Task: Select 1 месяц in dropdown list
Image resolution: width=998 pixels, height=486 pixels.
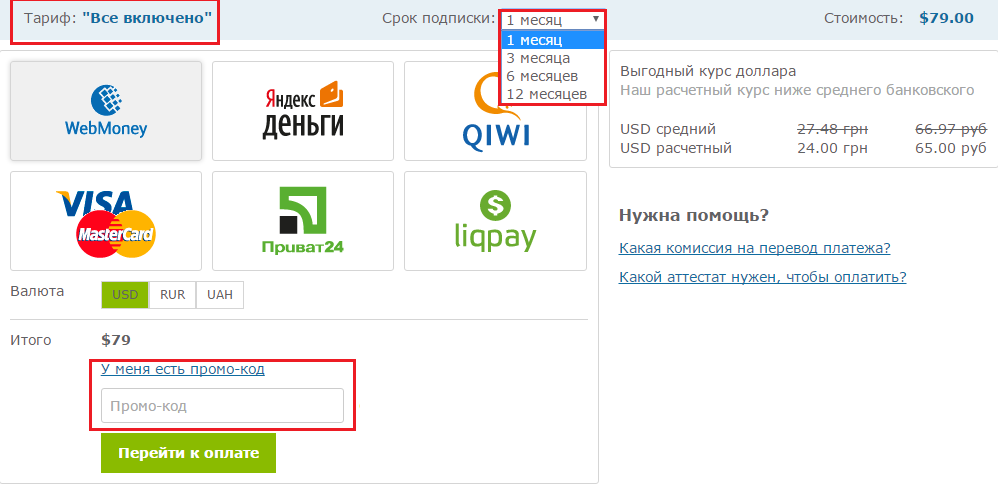Action: [552, 40]
